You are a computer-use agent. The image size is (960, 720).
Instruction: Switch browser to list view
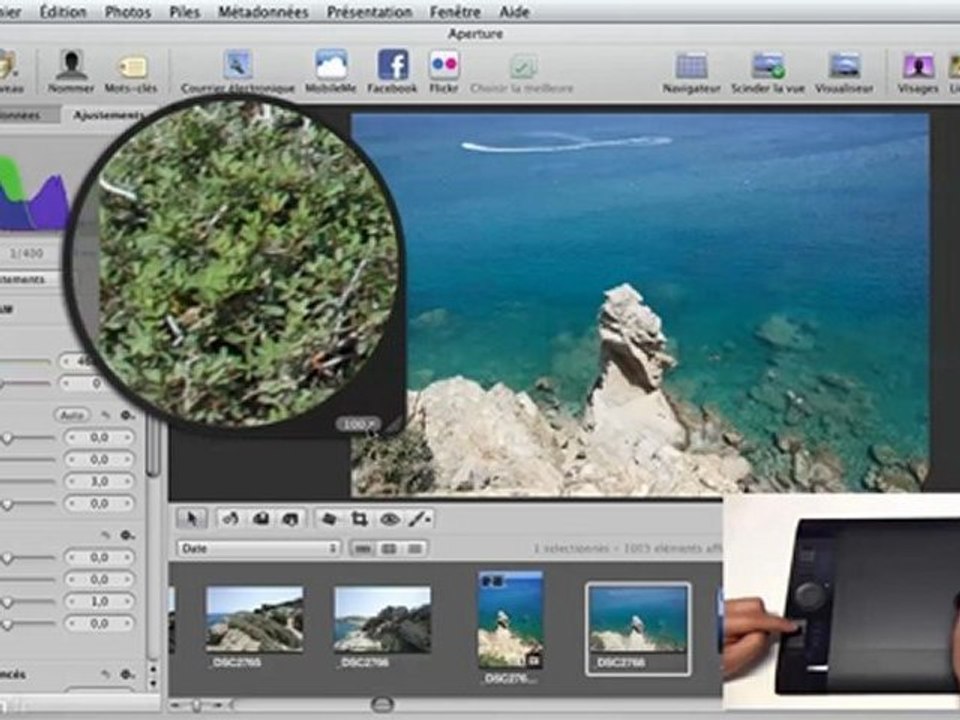(x=414, y=549)
